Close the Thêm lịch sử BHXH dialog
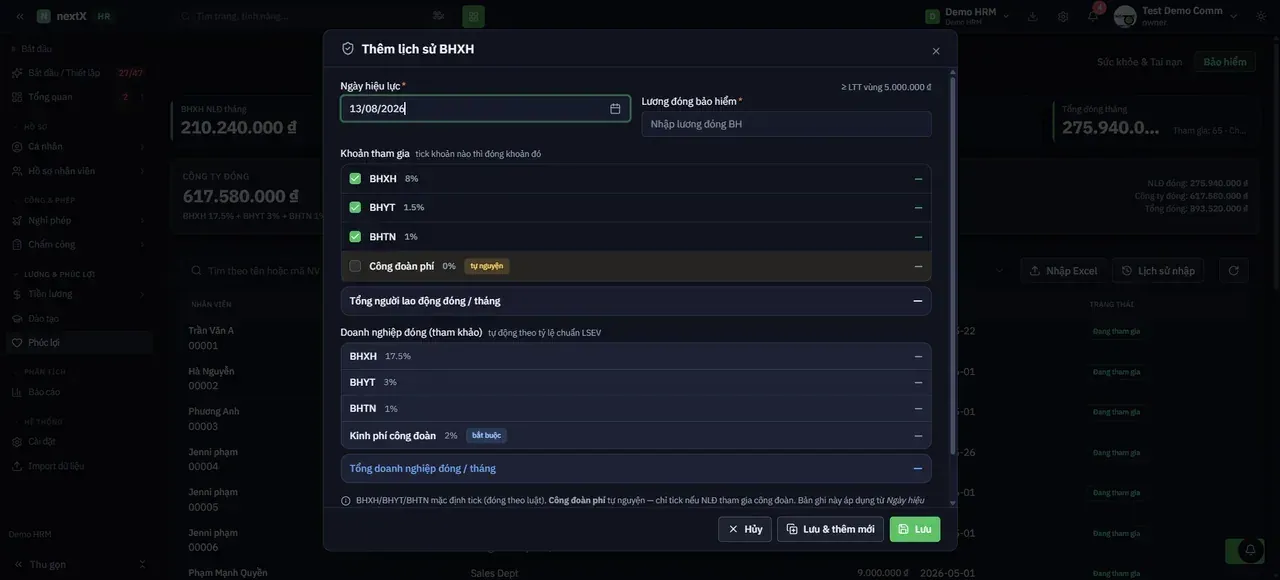Screen dimensions: 1280x580 (936, 51)
